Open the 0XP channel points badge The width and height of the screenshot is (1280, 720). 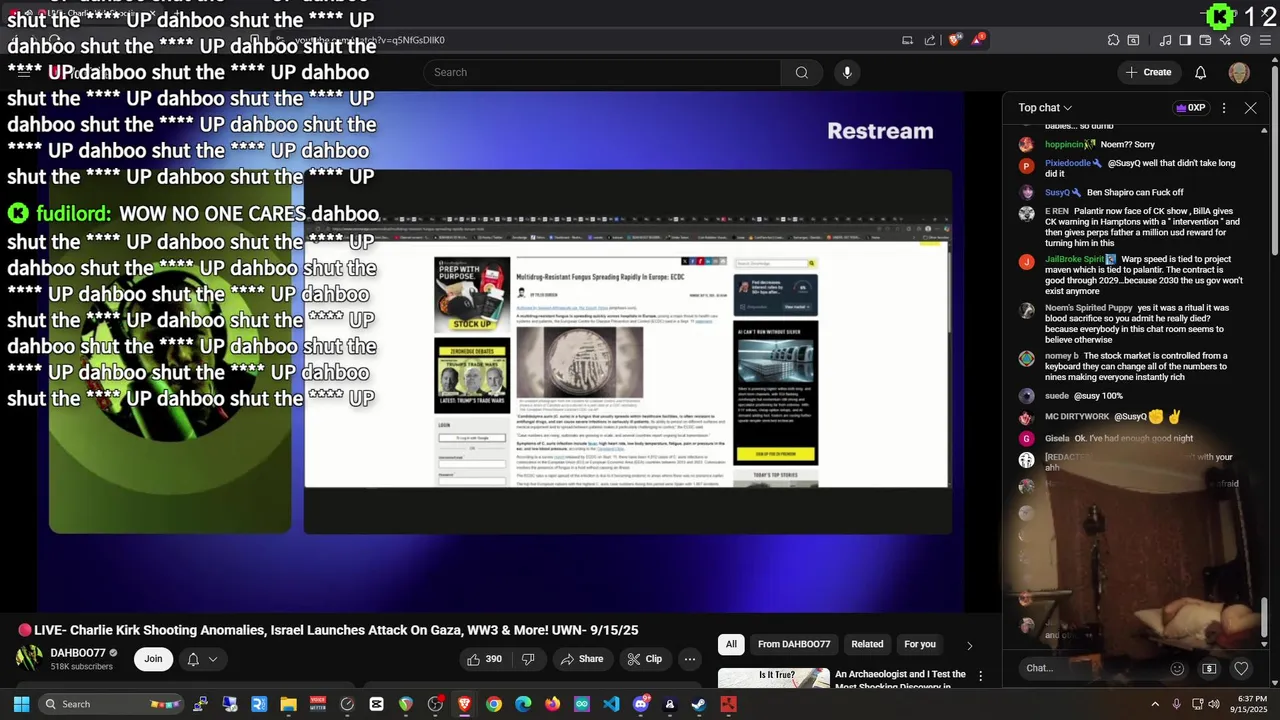[x=1190, y=108]
